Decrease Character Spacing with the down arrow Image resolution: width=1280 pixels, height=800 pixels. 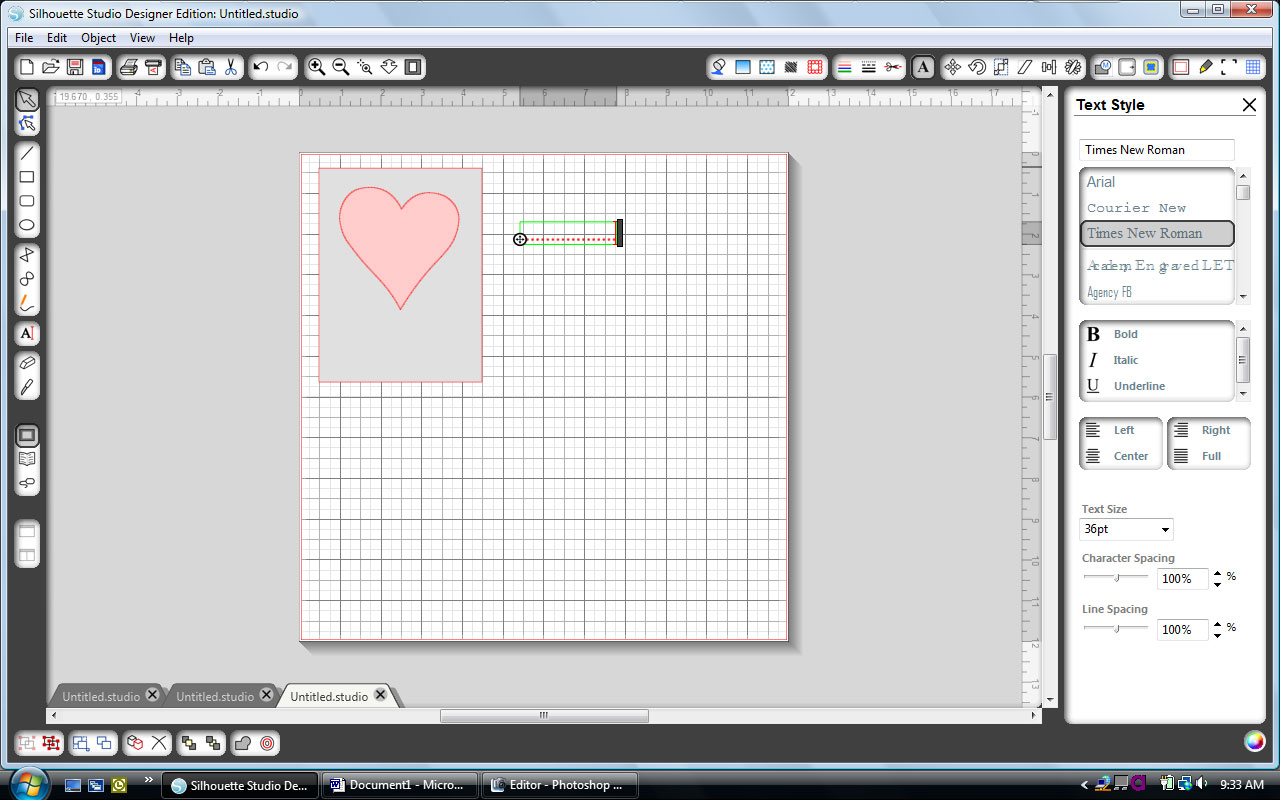(x=1217, y=584)
